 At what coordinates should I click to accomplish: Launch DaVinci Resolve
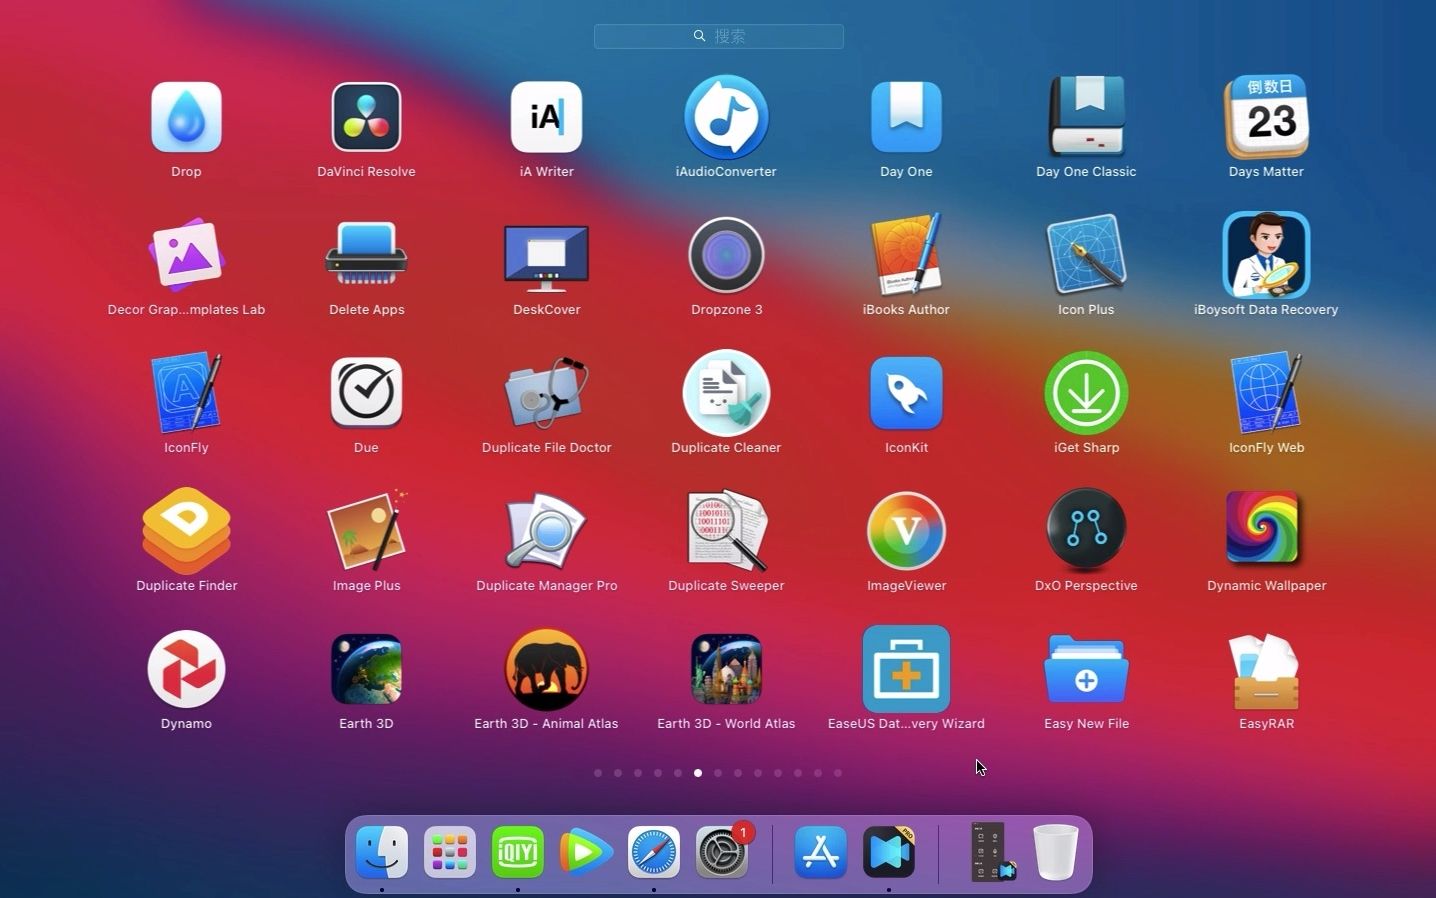366,117
